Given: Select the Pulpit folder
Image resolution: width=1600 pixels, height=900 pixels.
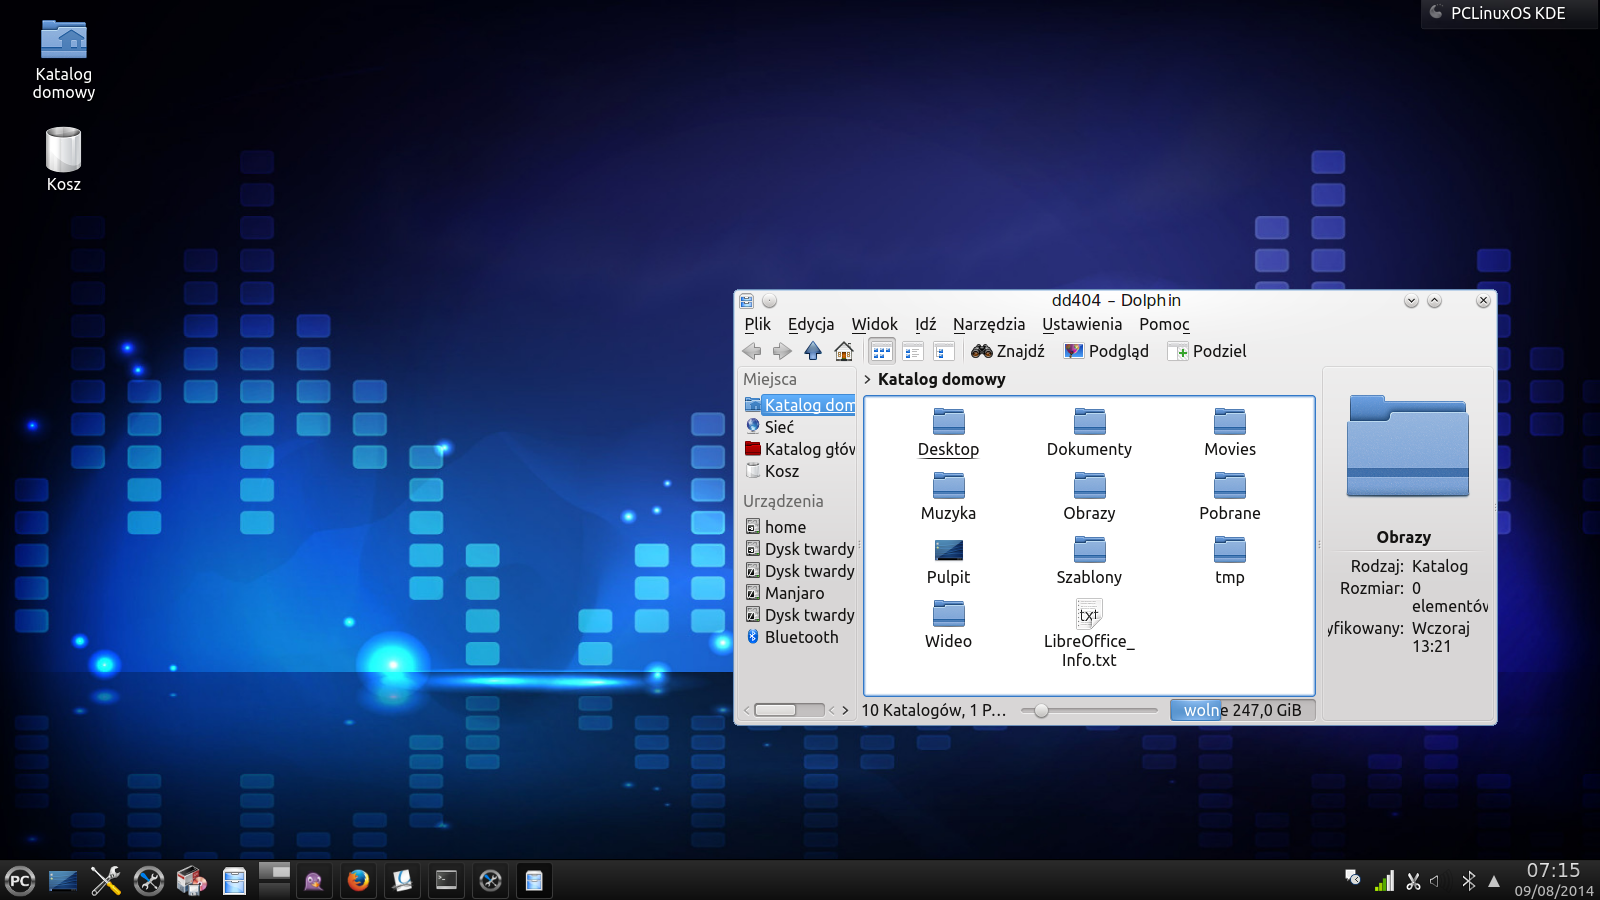Looking at the screenshot, I should pos(948,561).
